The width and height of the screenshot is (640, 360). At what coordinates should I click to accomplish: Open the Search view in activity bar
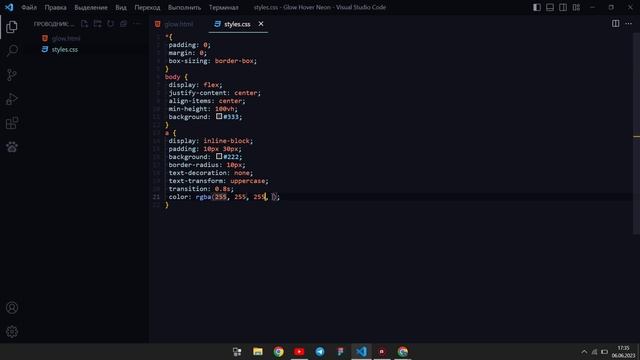[12, 51]
